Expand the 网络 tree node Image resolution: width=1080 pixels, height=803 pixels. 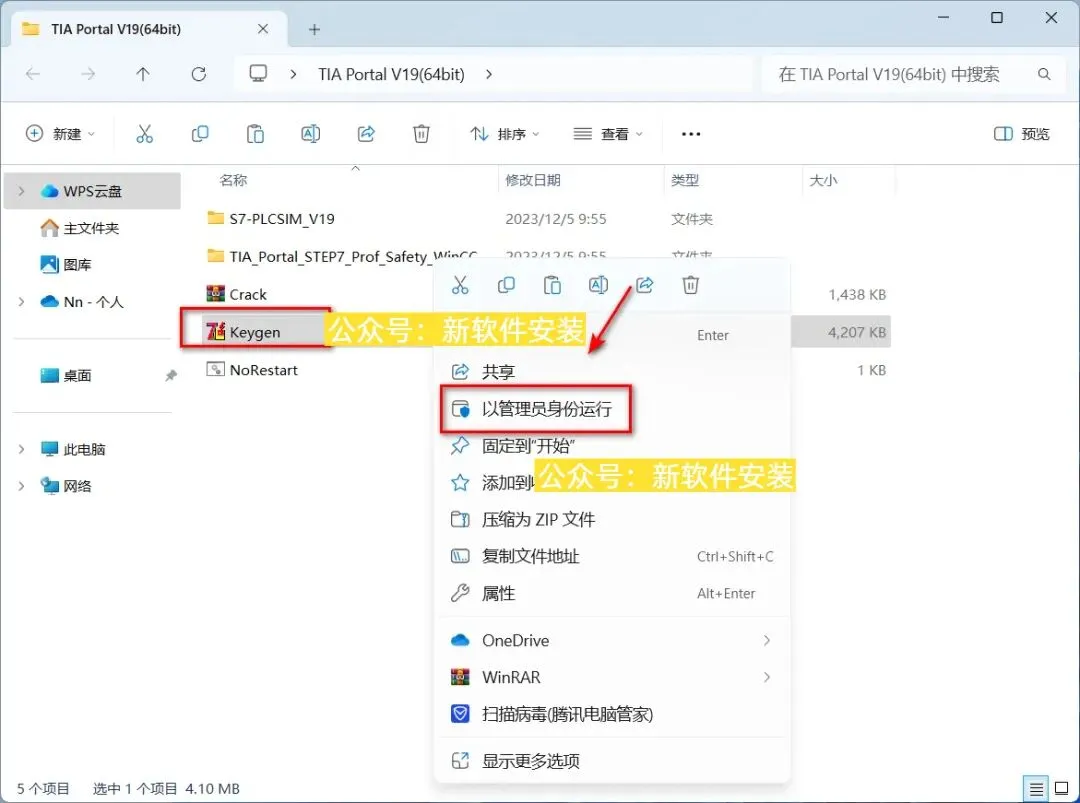pos(21,486)
